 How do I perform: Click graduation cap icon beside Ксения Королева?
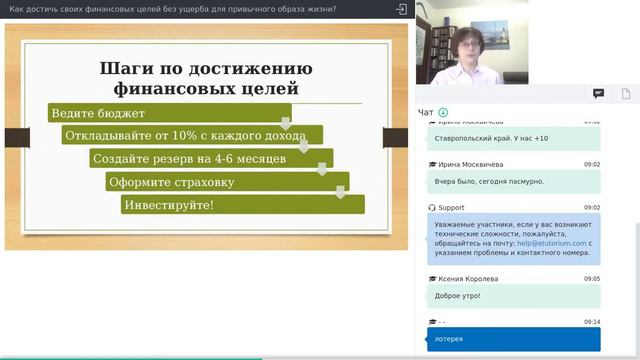click(432, 279)
